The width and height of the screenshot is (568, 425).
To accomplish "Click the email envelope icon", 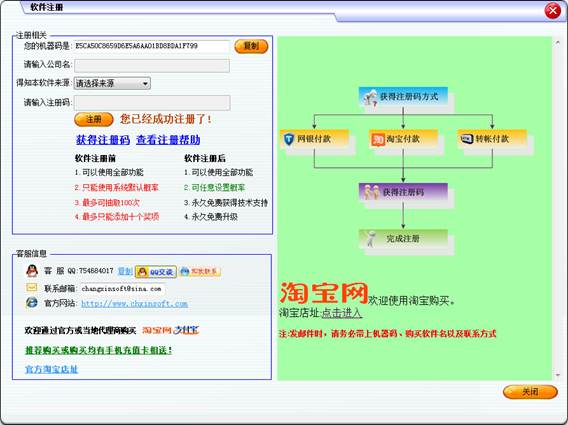I will (x=32, y=288).
